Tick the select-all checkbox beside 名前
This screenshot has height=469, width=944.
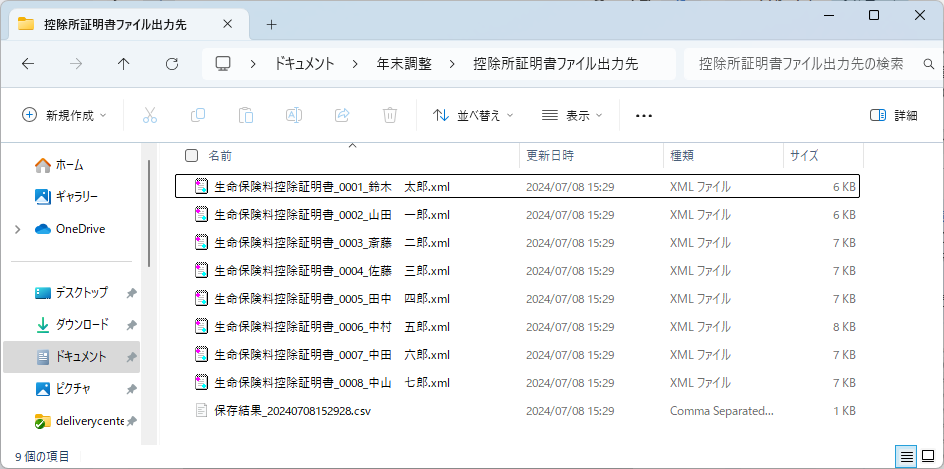pos(192,156)
